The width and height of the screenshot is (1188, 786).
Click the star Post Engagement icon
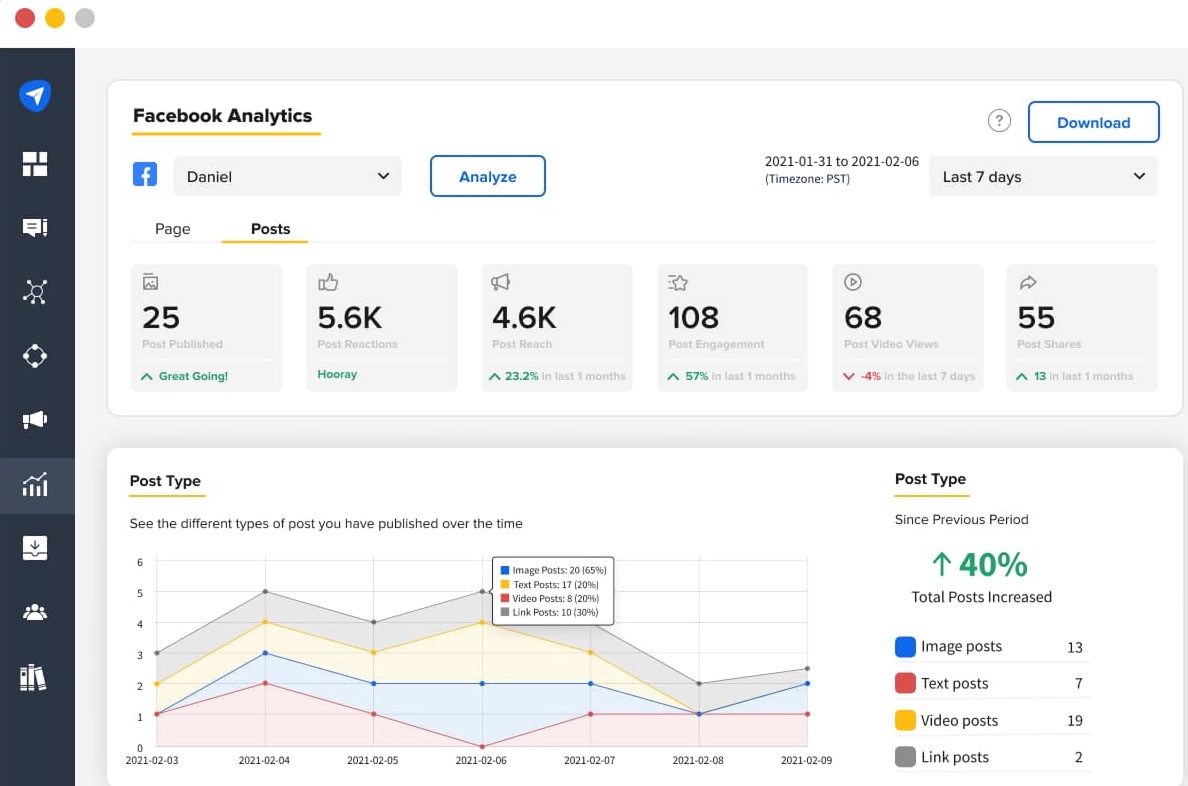pyautogui.click(x=677, y=283)
